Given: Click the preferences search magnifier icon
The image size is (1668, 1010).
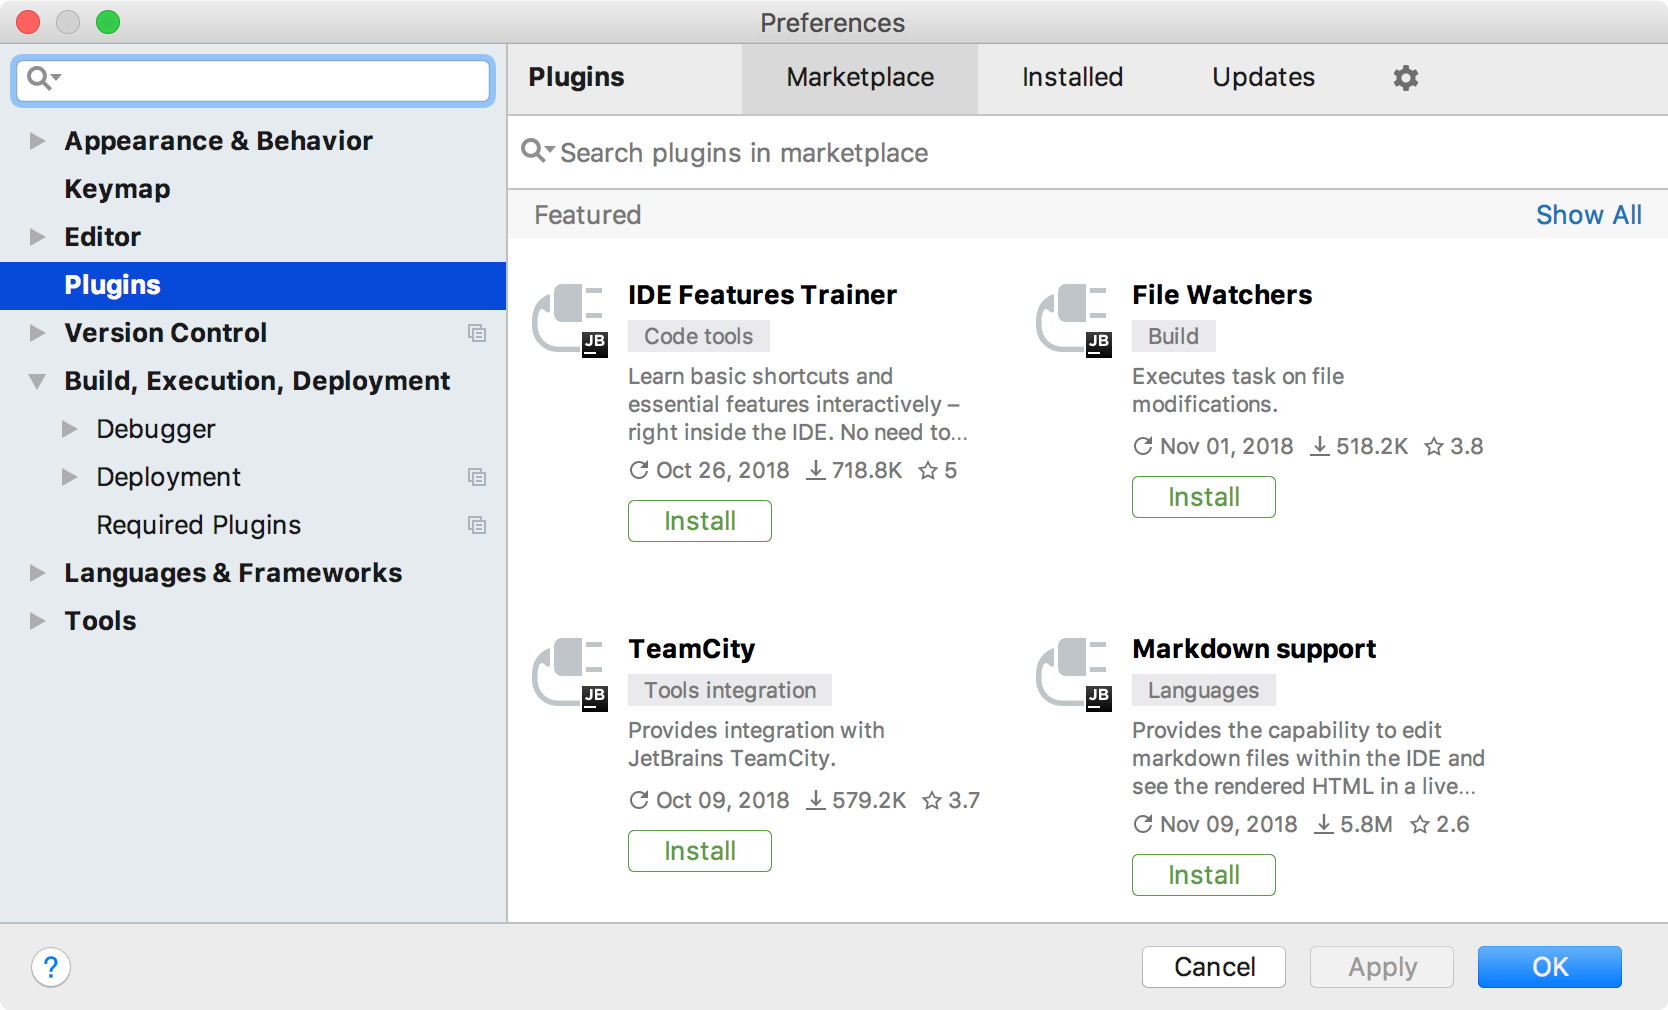Looking at the screenshot, I should [43, 78].
